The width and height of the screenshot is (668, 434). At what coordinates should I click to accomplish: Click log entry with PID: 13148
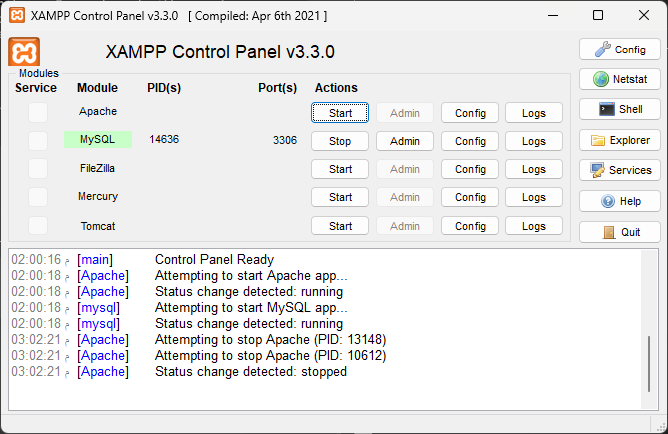point(271,339)
